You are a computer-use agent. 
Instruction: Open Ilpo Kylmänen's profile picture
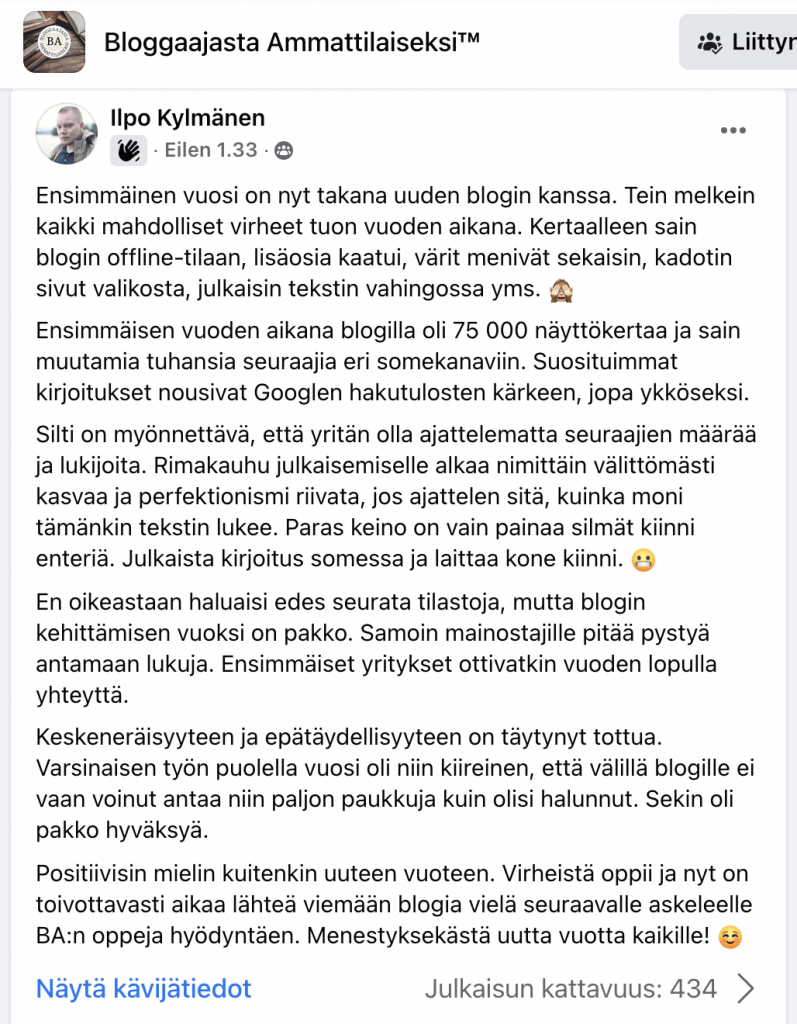(x=67, y=133)
